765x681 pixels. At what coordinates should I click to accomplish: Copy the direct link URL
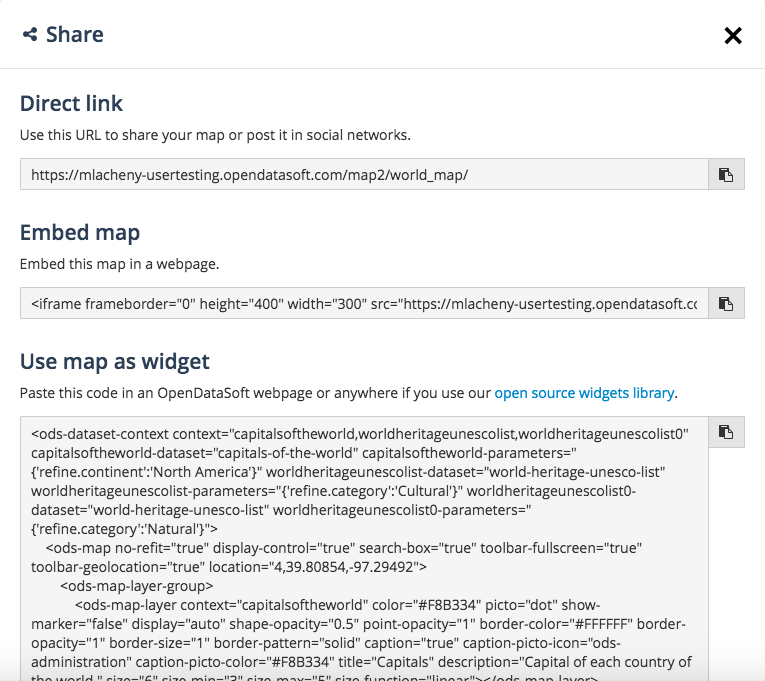coord(726,174)
